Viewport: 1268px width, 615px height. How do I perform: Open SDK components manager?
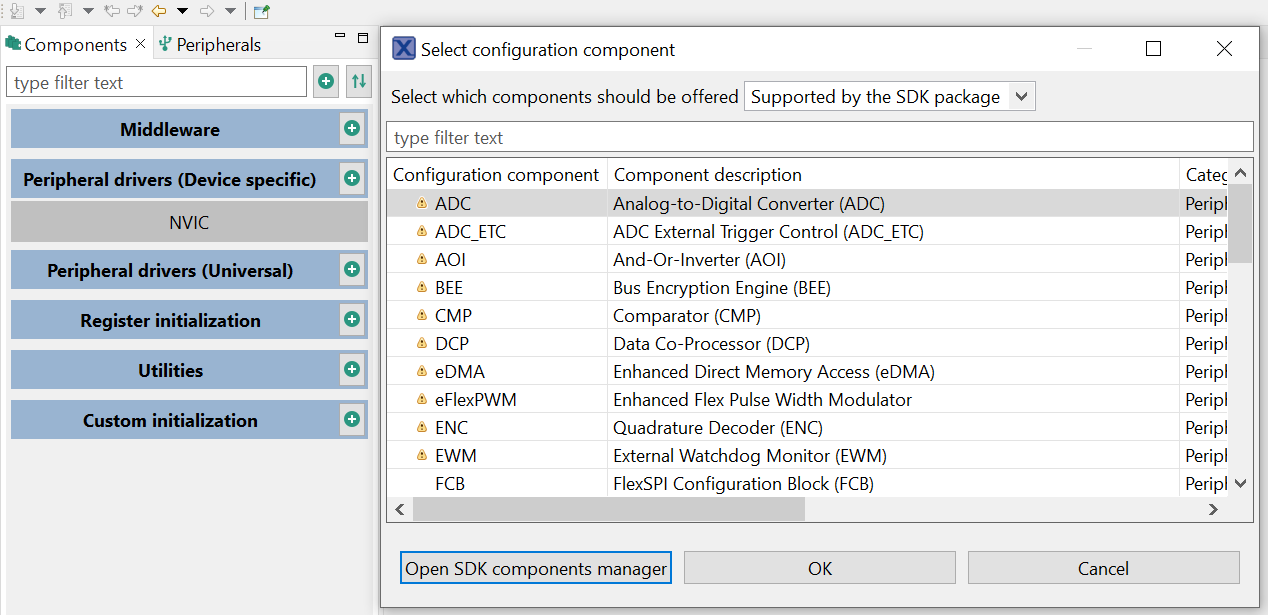pyautogui.click(x=535, y=567)
